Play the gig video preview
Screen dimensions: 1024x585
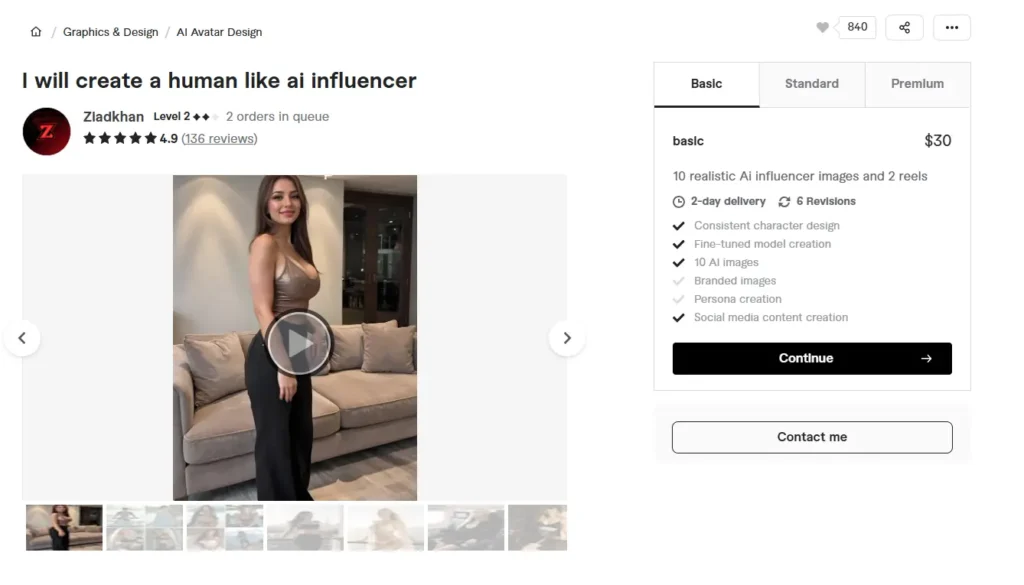tap(299, 343)
